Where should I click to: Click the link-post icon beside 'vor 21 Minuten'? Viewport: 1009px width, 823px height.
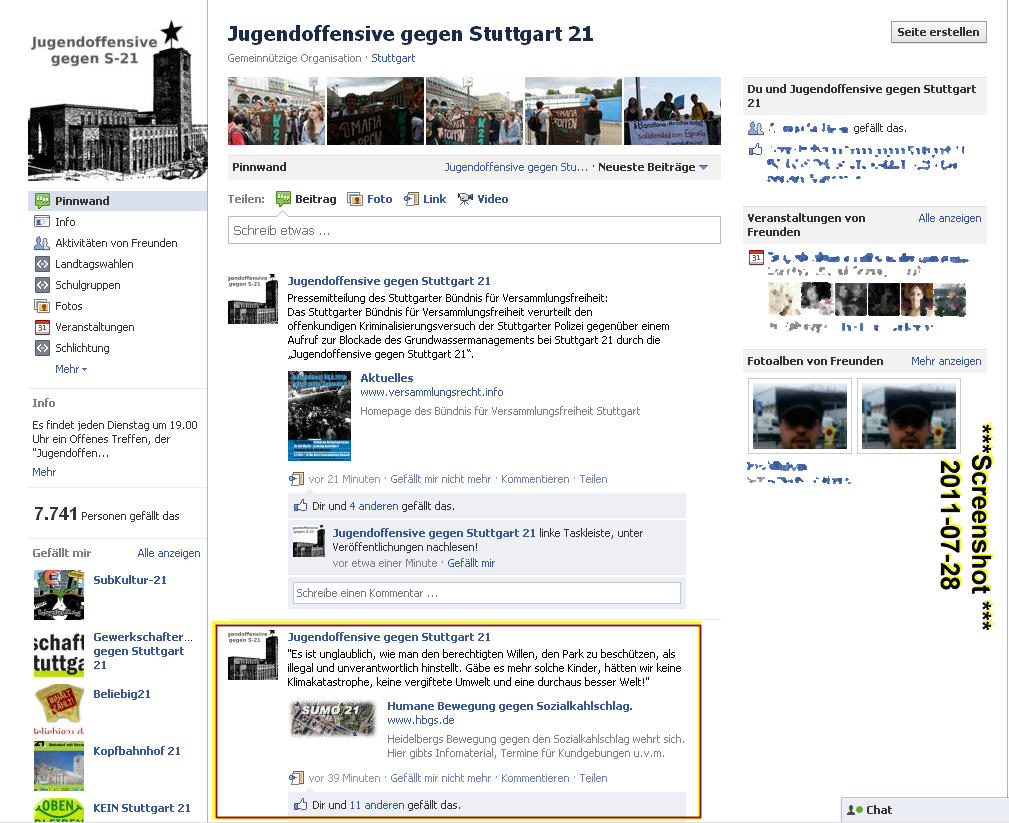tap(296, 479)
